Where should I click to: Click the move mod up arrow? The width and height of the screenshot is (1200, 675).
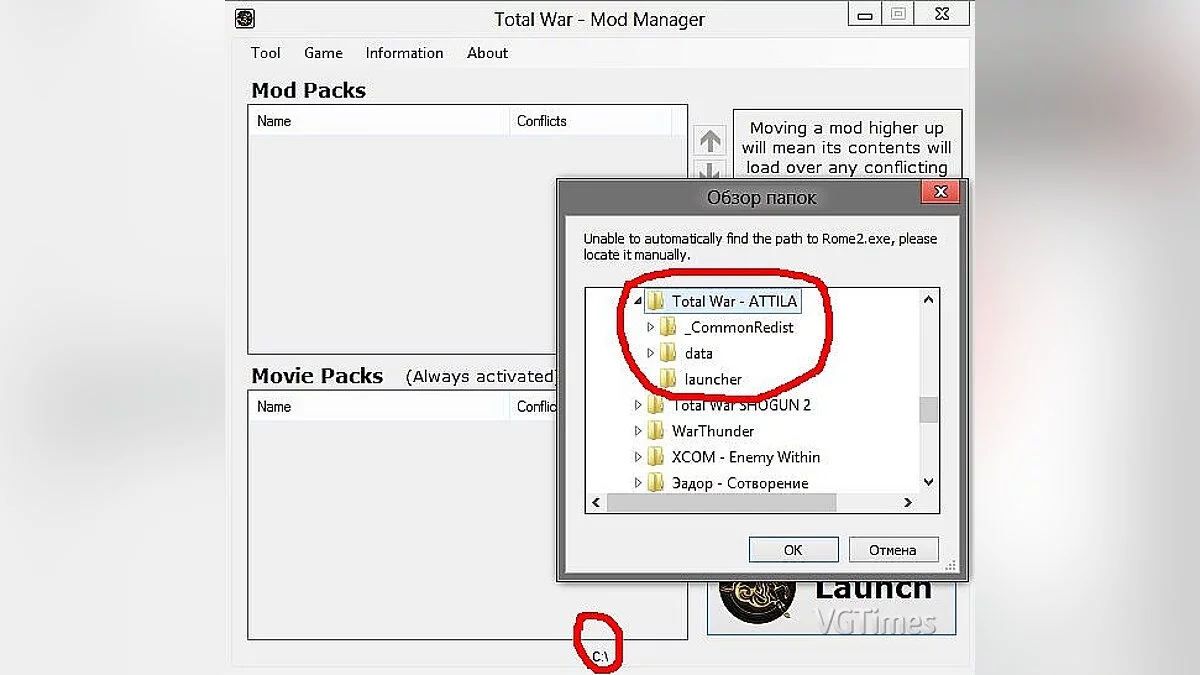pos(709,141)
